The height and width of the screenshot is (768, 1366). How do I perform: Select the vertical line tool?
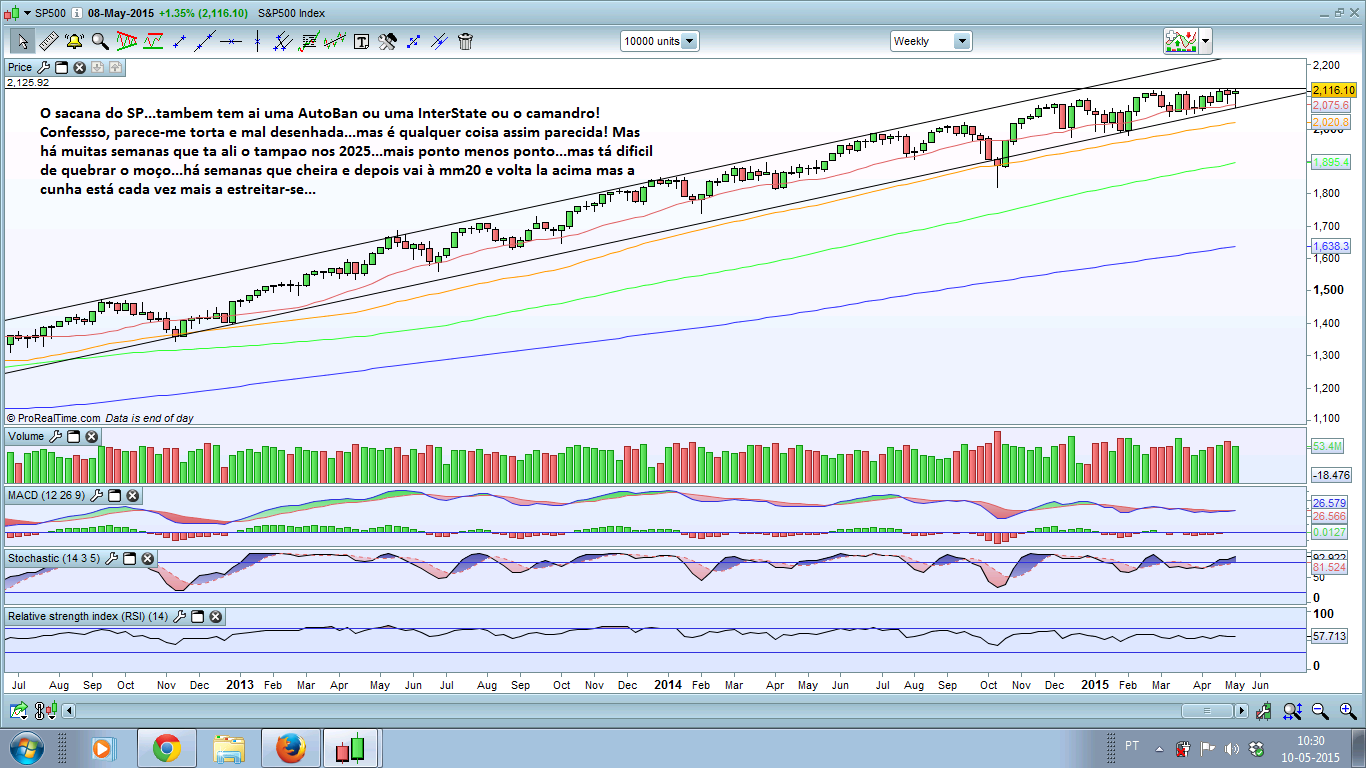258,41
